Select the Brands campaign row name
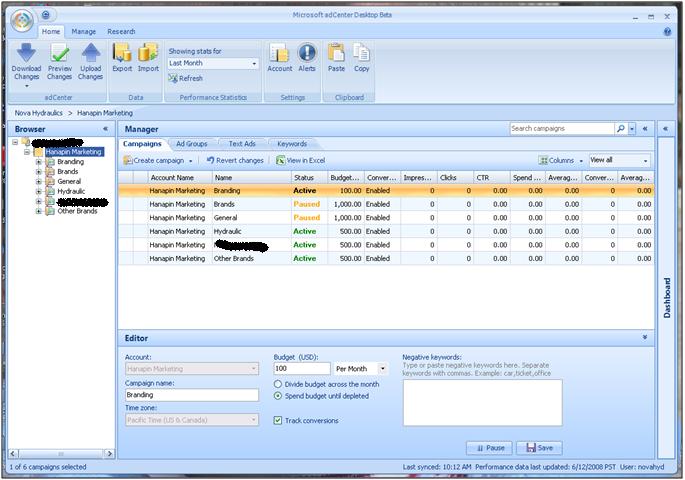685x480 pixels. pyautogui.click(x=224, y=204)
